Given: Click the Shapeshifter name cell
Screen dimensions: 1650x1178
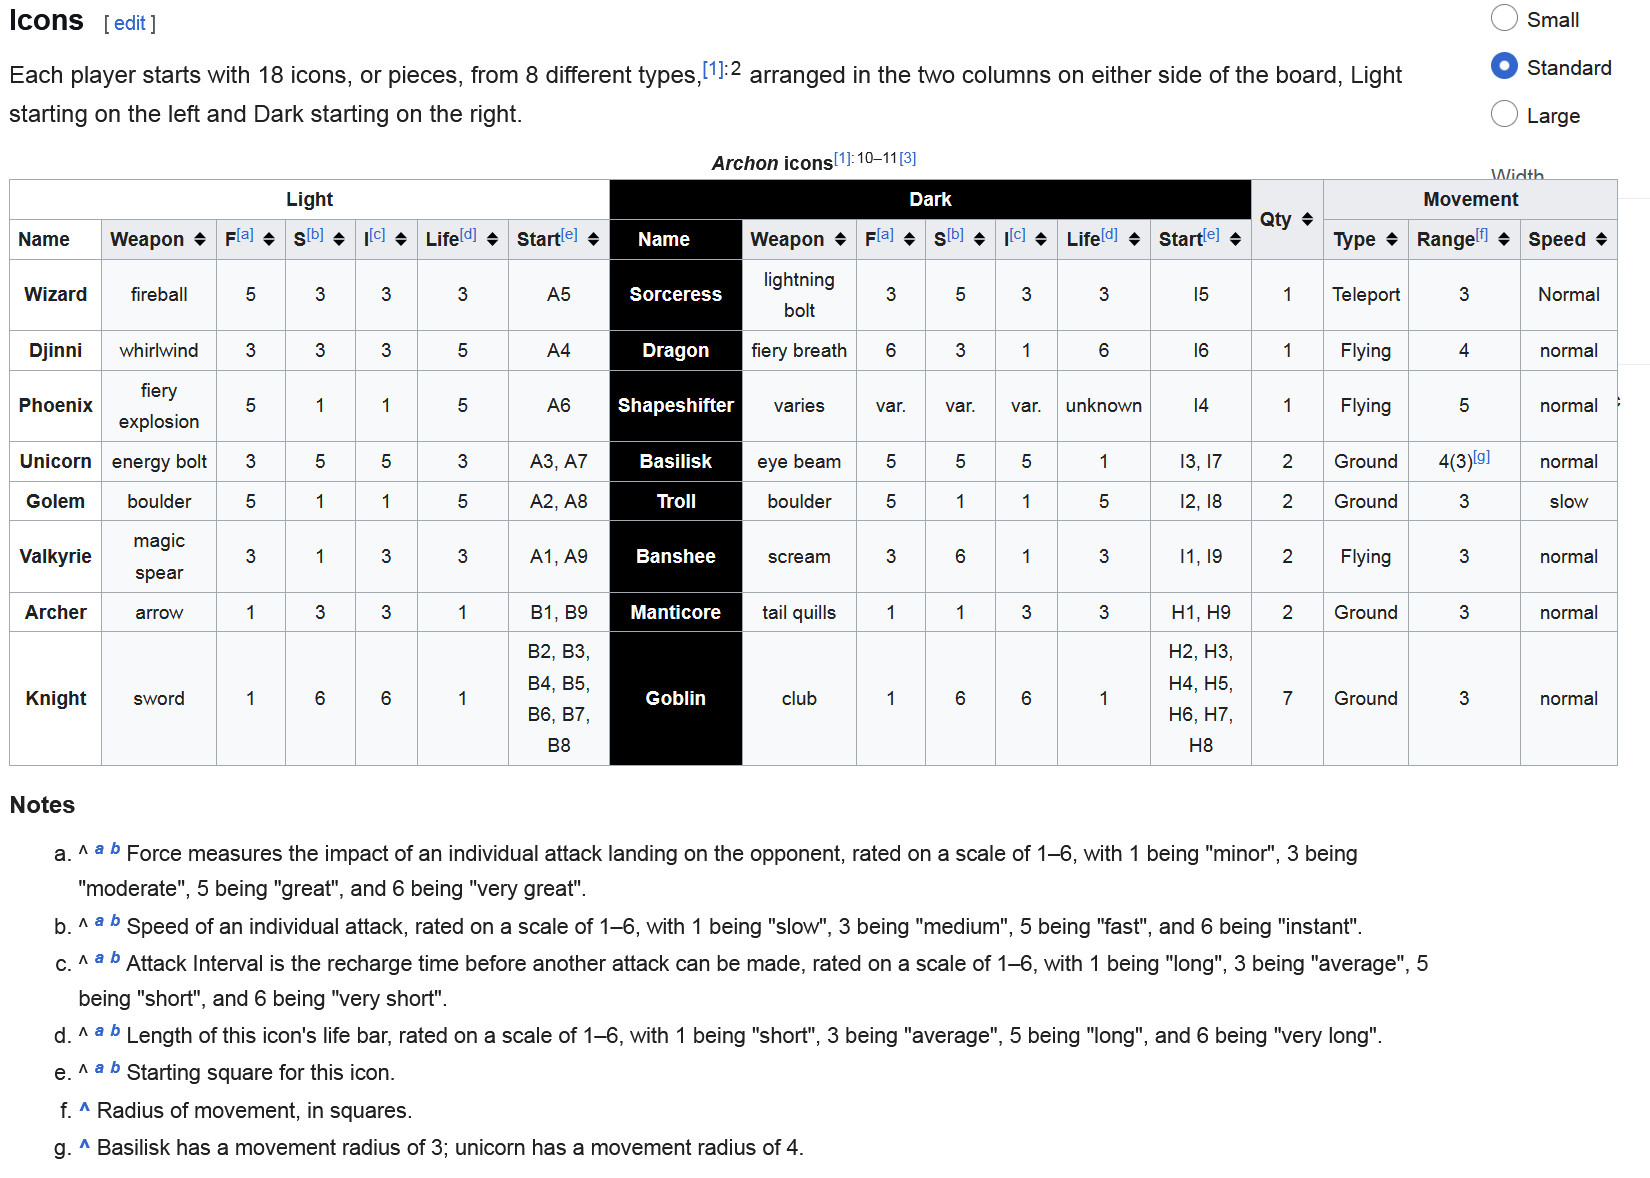Looking at the screenshot, I should click(x=675, y=405).
